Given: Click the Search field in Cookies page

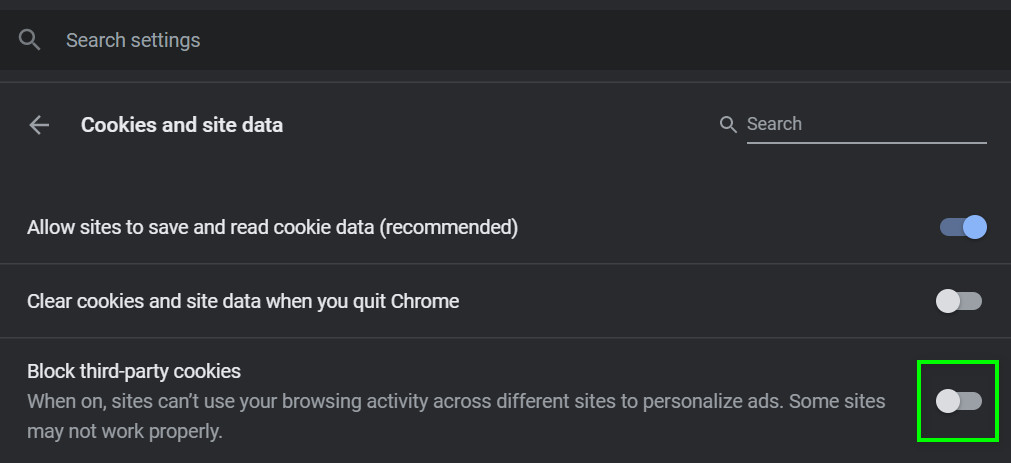Looking at the screenshot, I should [x=865, y=124].
